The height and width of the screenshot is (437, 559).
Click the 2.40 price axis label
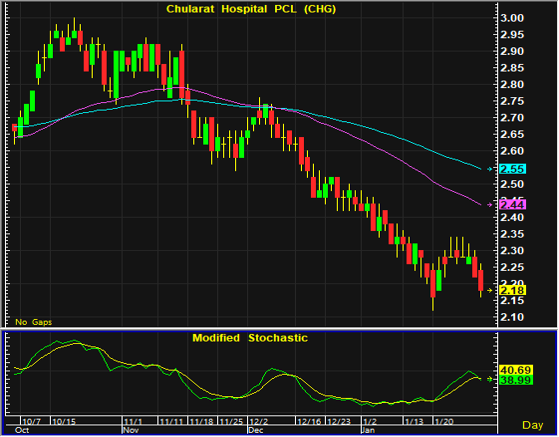pos(512,217)
